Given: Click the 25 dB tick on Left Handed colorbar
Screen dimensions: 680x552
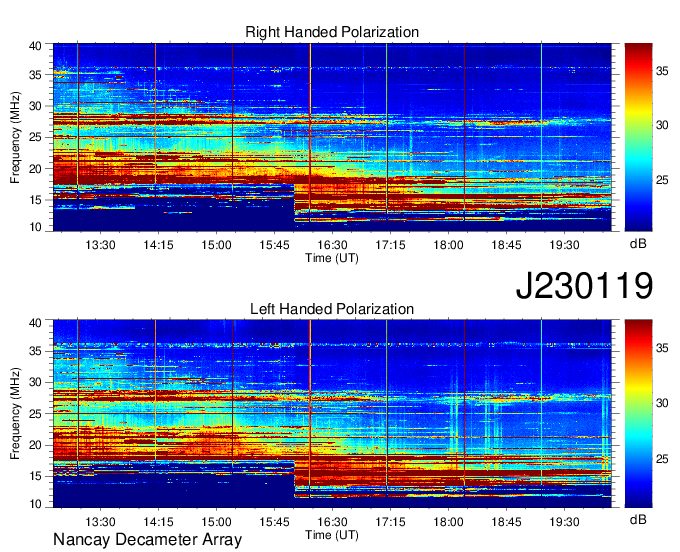Looking at the screenshot, I should click(662, 459).
